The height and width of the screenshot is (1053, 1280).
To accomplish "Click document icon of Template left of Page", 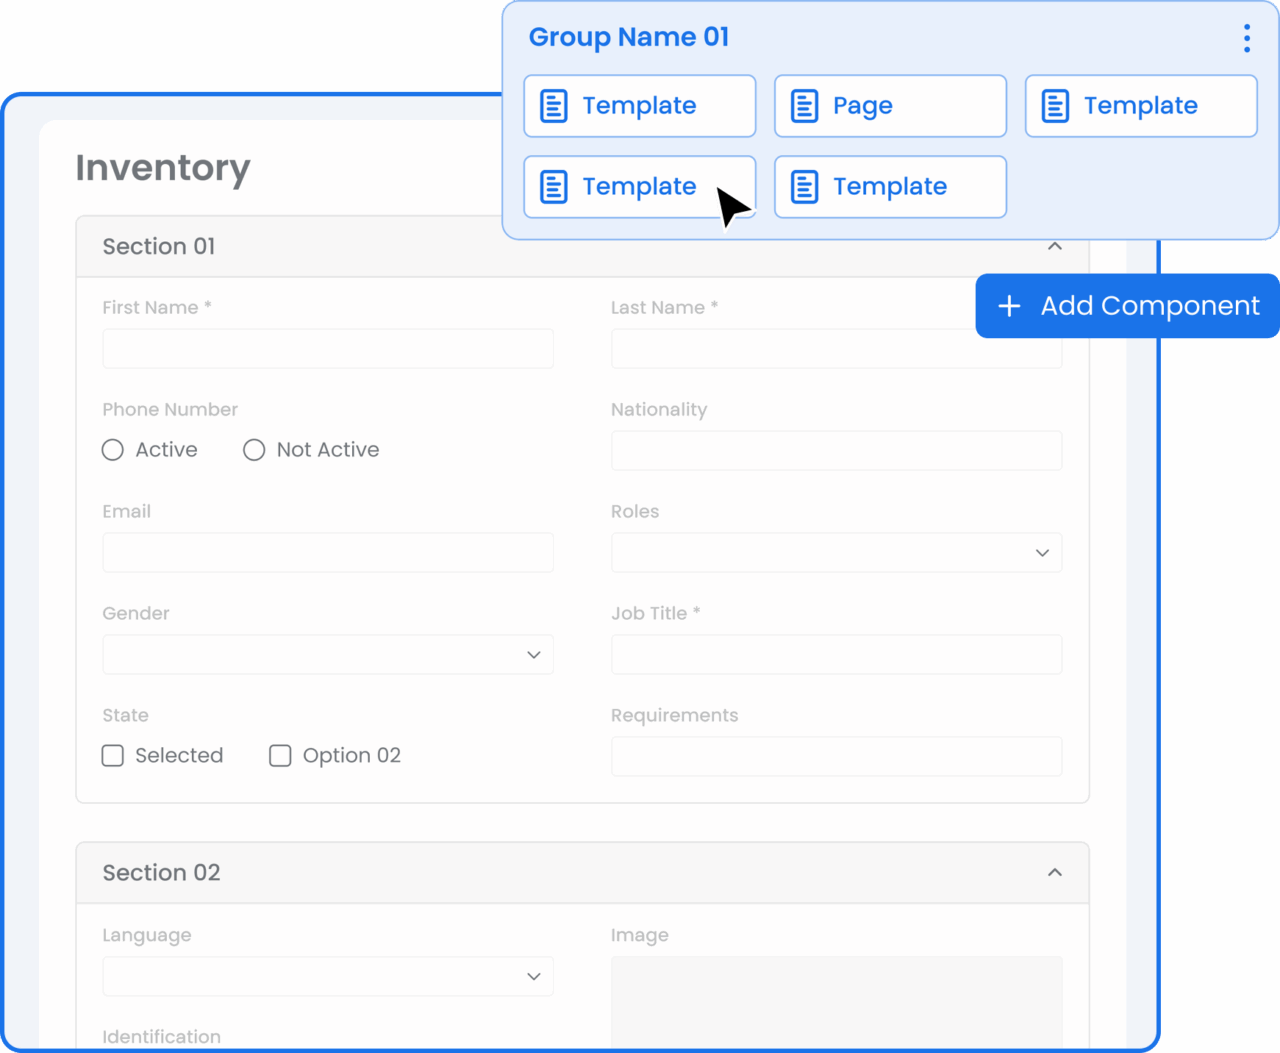I will coord(554,106).
